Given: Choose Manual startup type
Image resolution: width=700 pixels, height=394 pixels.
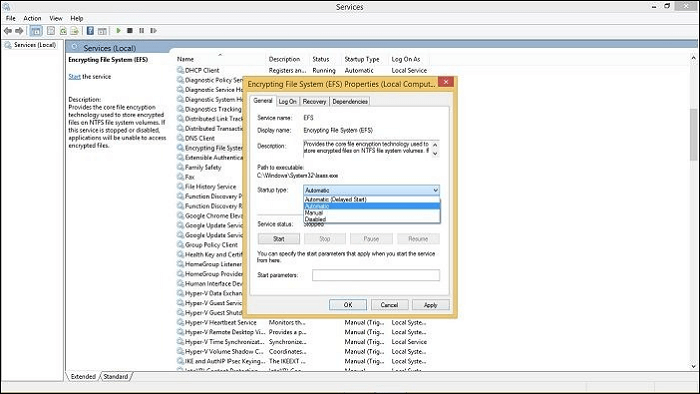Looking at the screenshot, I should 371,213.
